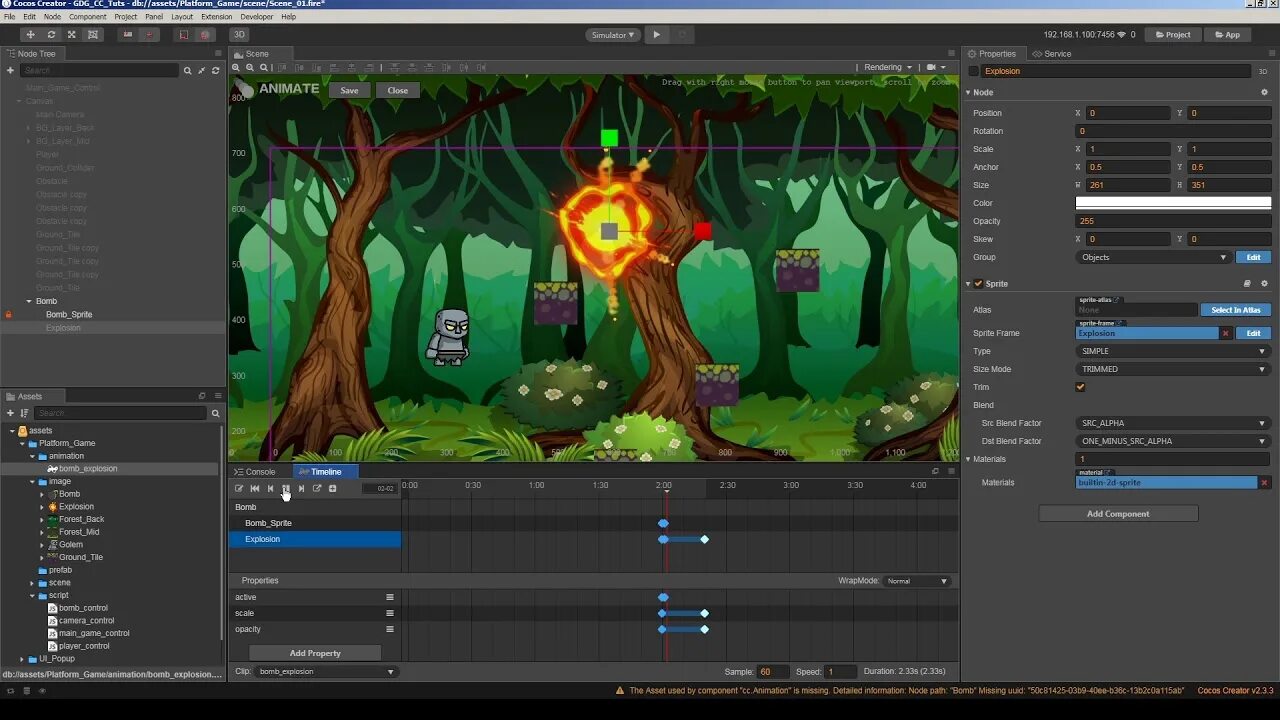Viewport: 1280px width, 720px height.
Task: Click the Add Property button
Action: click(315, 653)
